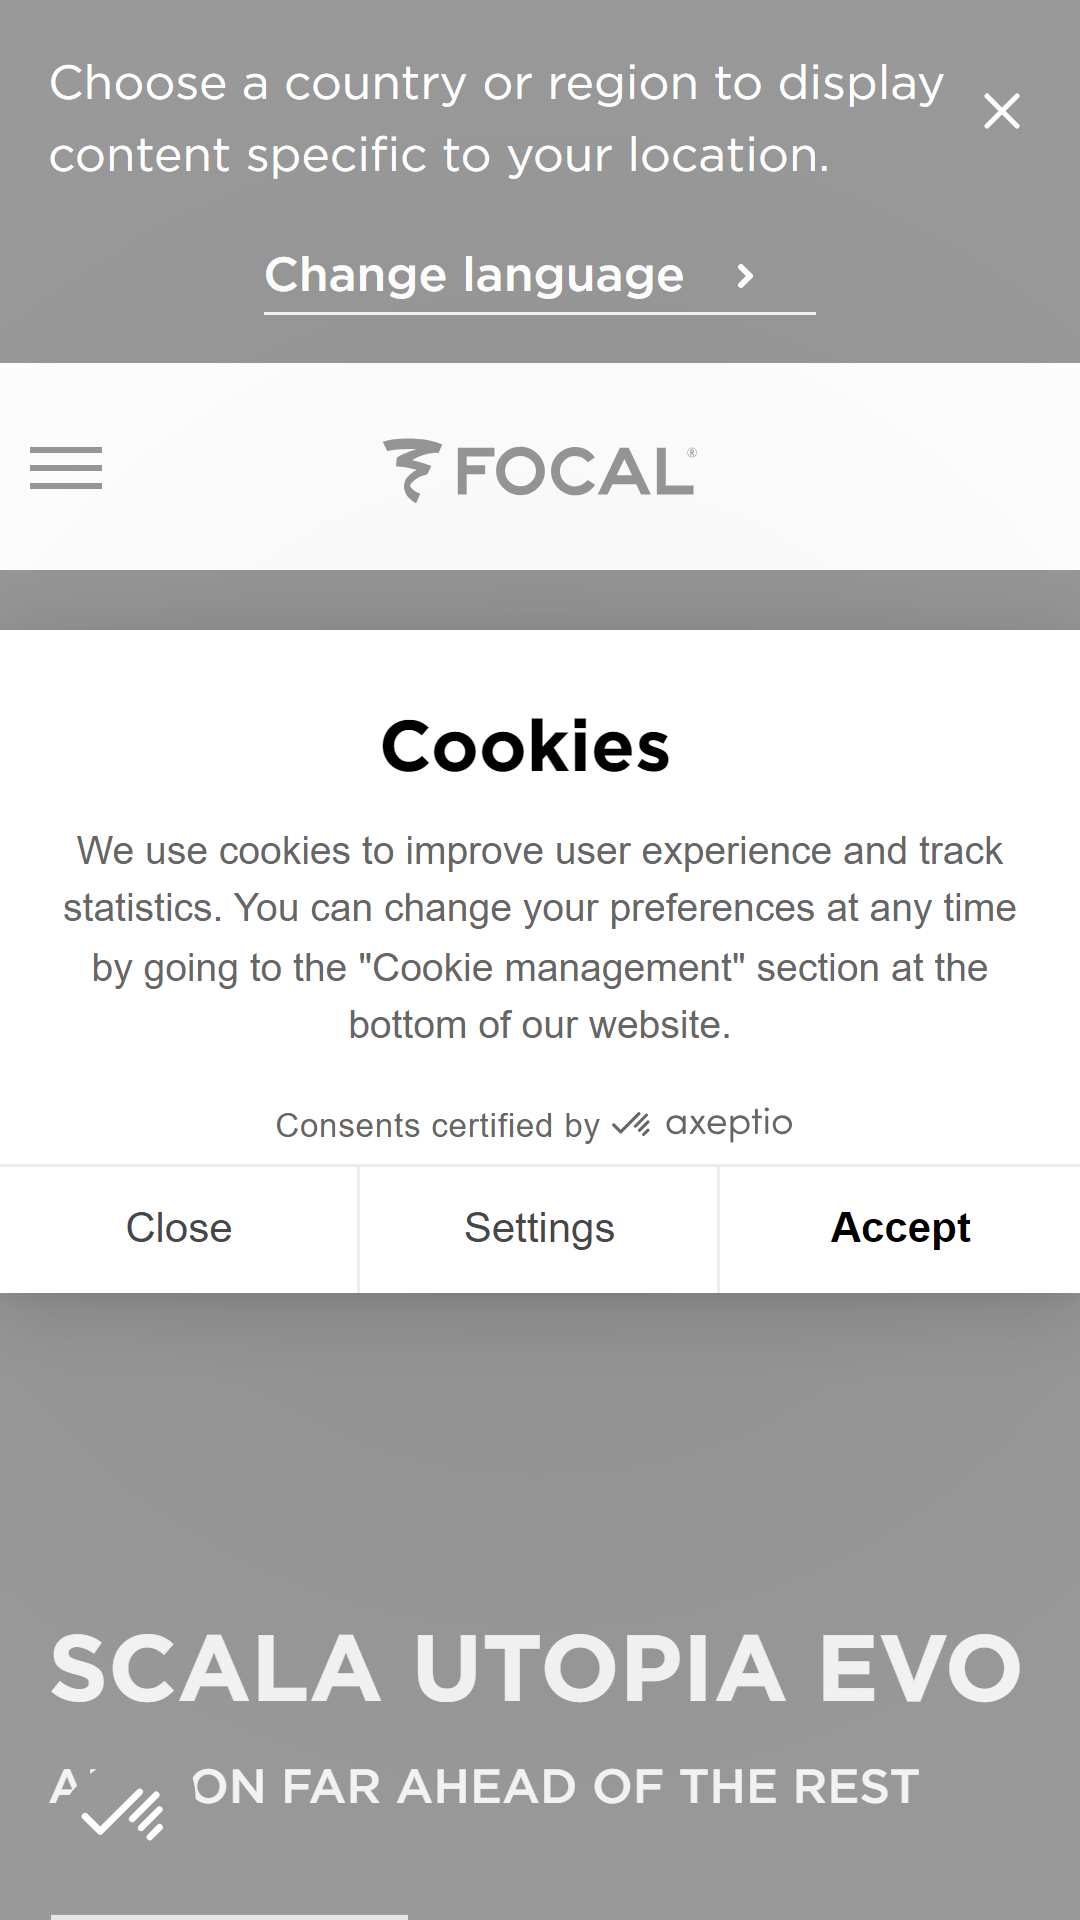
Task: Open the hamburger navigation menu
Action: (66, 468)
